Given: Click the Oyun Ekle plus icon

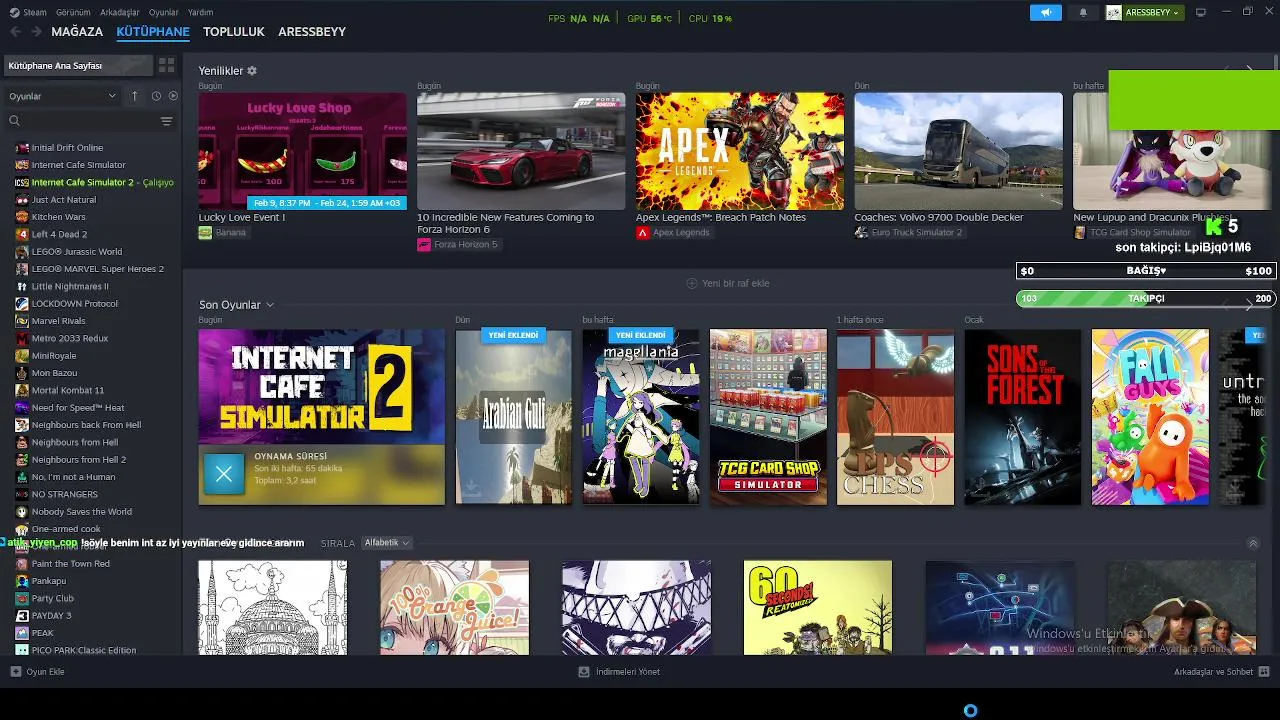Looking at the screenshot, I should 15,672.
